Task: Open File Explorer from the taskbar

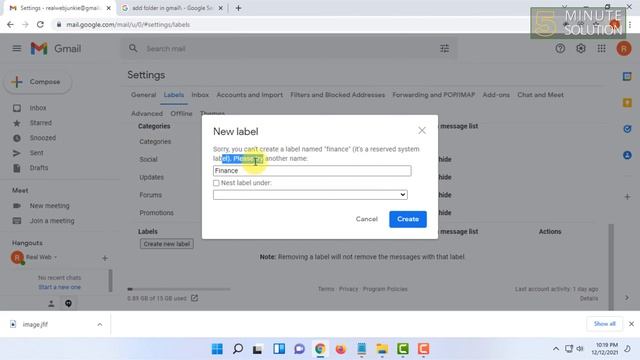Action: click(x=382, y=349)
